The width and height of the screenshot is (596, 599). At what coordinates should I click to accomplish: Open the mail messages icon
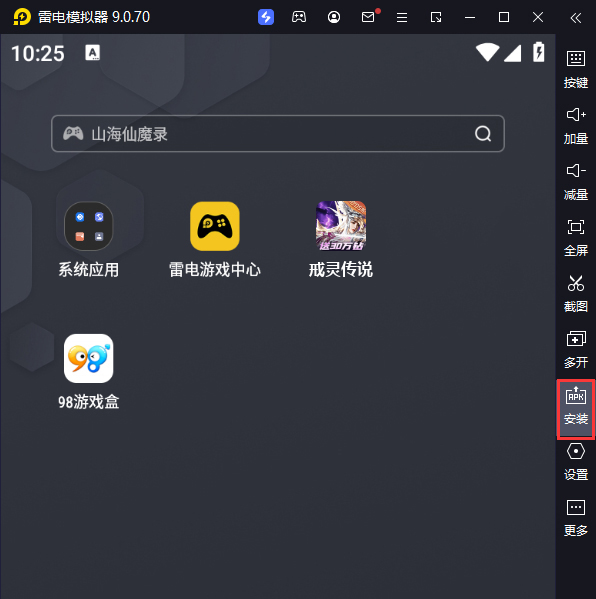368,17
